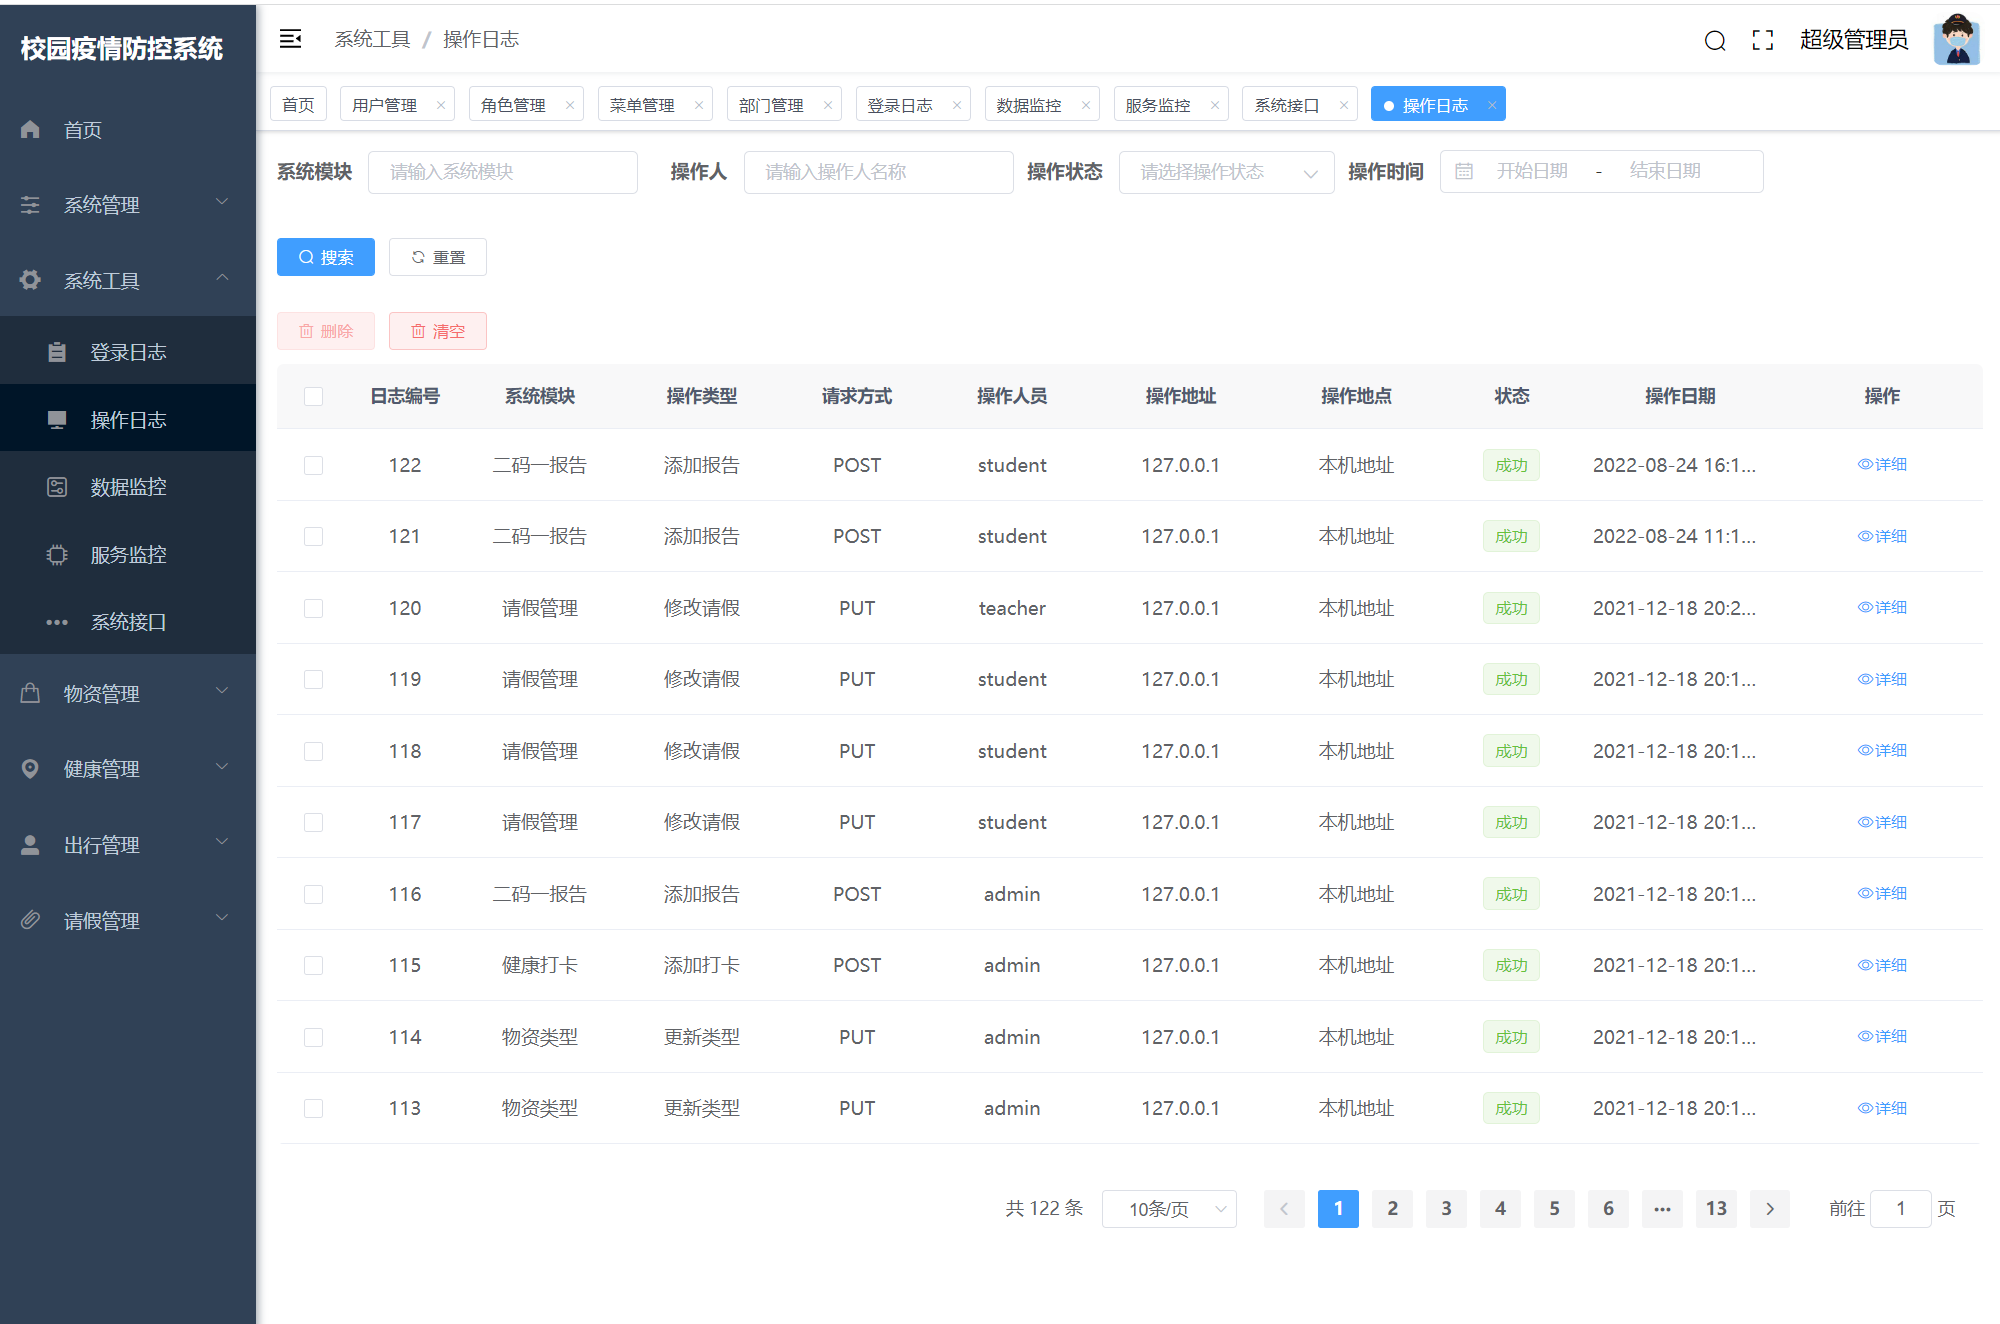Open 数据监控 in sidebar

coord(128,487)
